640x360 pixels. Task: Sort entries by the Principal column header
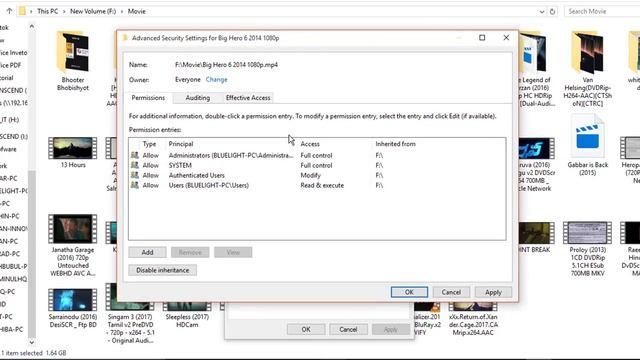coord(181,144)
